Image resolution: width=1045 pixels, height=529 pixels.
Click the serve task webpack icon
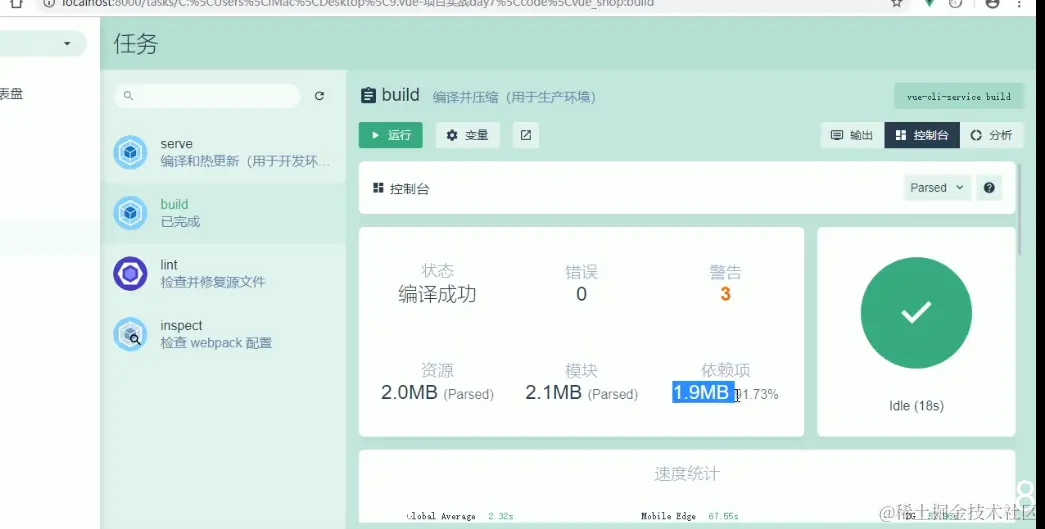tap(130, 153)
